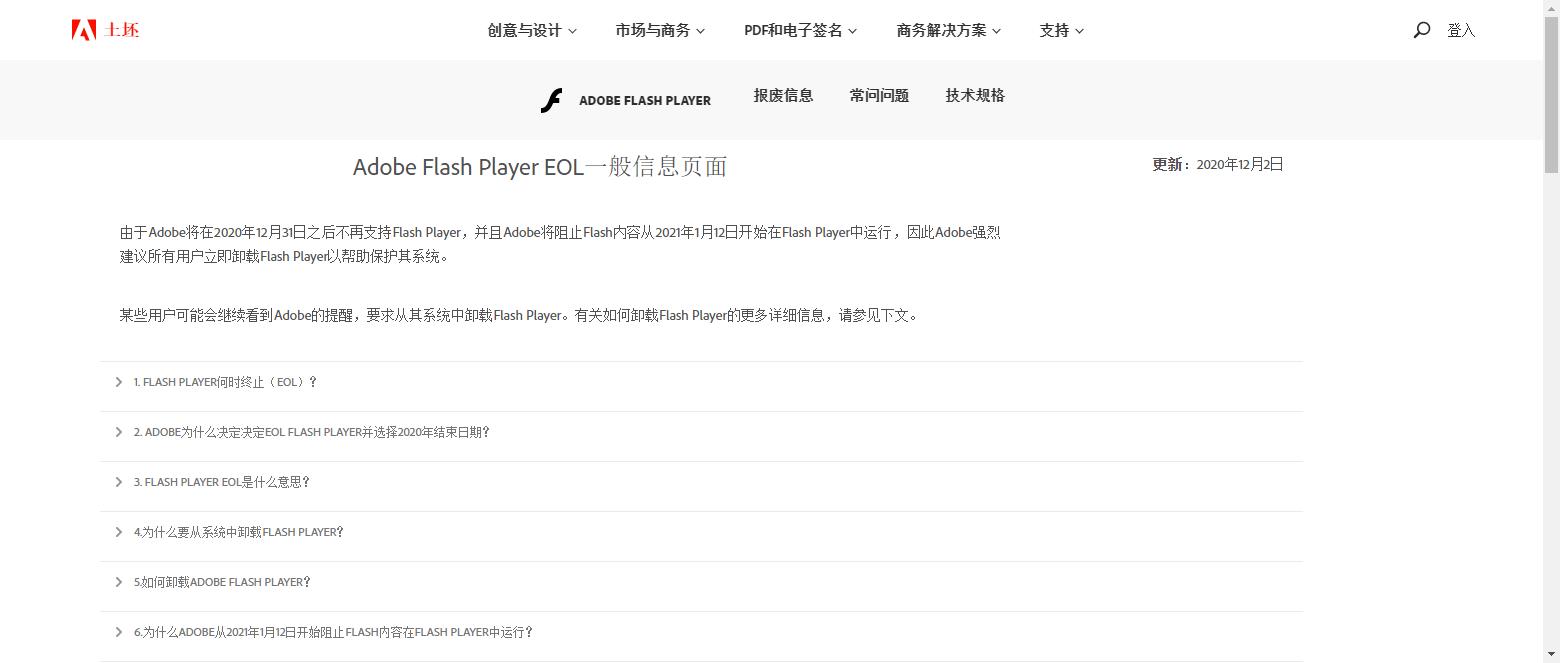Click the Adobe logo icon
This screenshot has height=663, width=1560.
84,30
